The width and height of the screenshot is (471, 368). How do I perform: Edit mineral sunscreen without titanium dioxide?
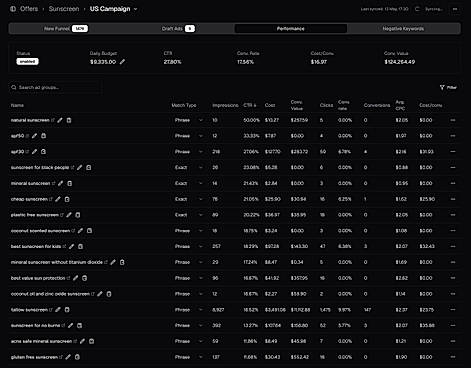(x=113, y=262)
